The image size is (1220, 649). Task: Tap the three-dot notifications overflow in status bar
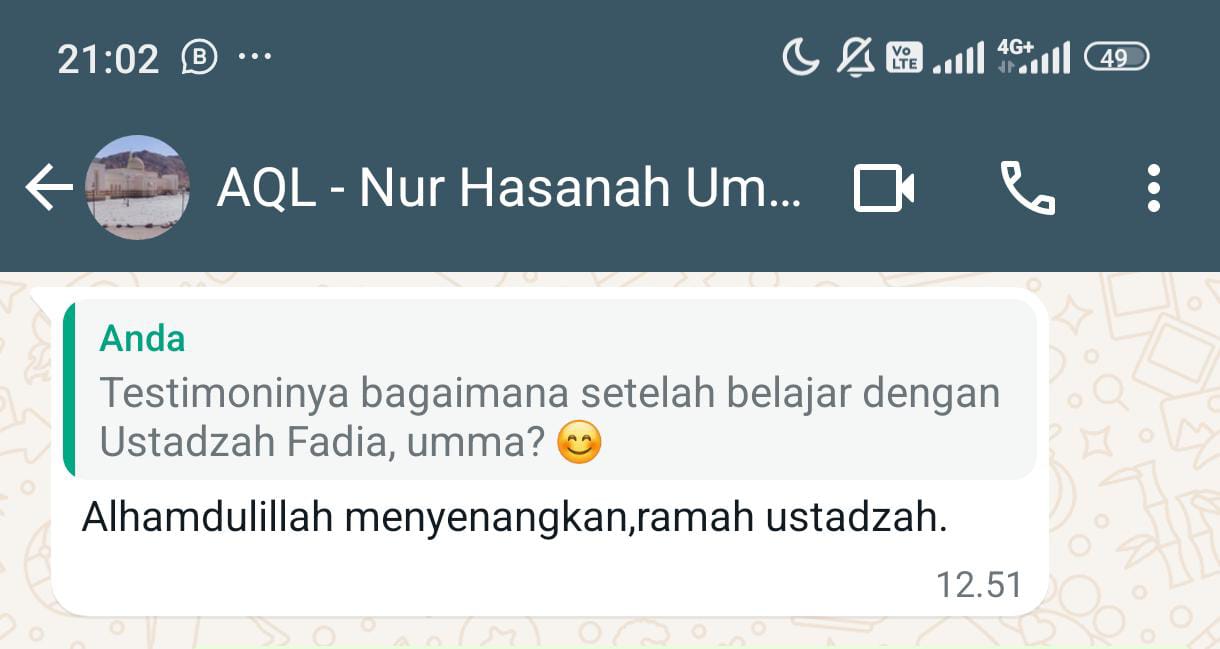(255, 57)
